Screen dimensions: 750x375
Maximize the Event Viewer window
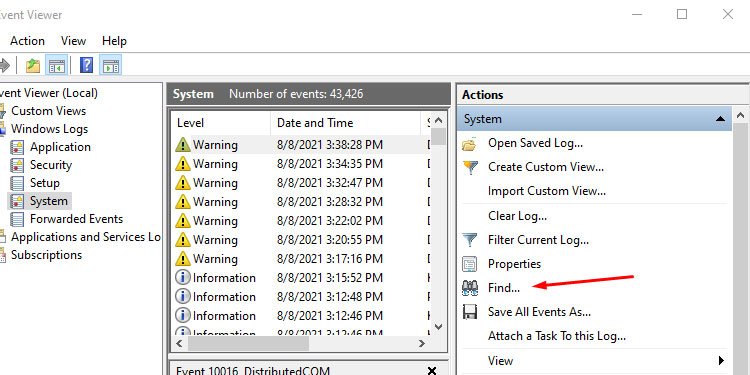click(682, 14)
